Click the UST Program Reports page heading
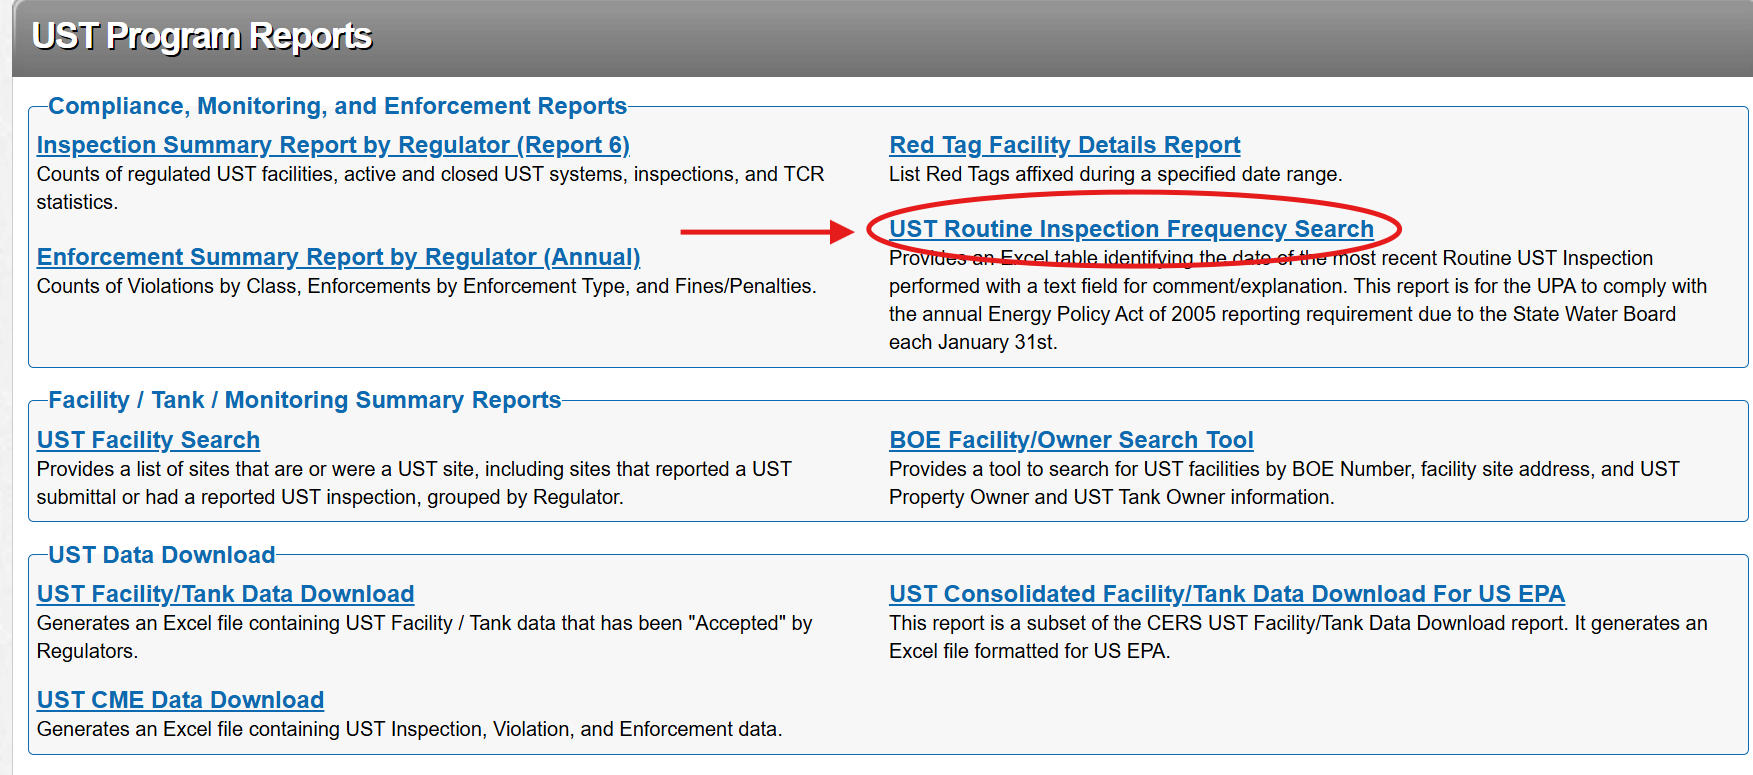Image resolution: width=1753 pixels, height=775 pixels. pyautogui.click(x=202, y=36)
